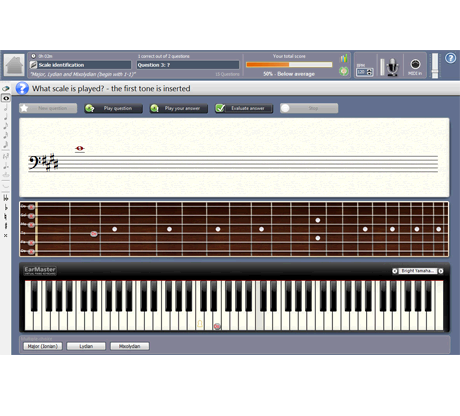Select the eraser tool in sidebar
The width and height of the screenshot is (460, 416).
6,89
